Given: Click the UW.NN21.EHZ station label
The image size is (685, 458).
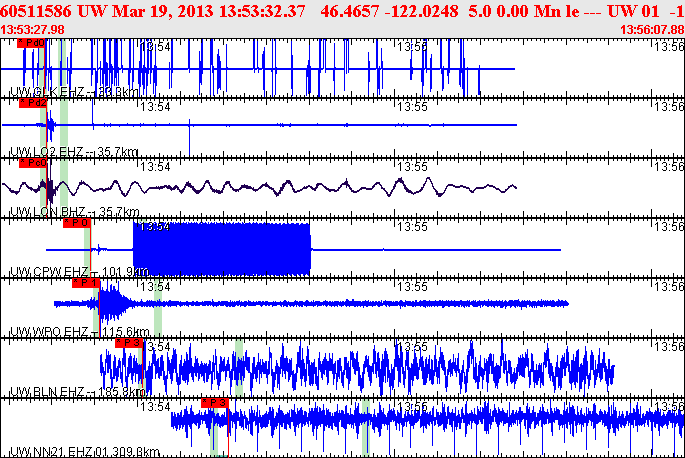Looking at the screenshot, I should 52,452.
